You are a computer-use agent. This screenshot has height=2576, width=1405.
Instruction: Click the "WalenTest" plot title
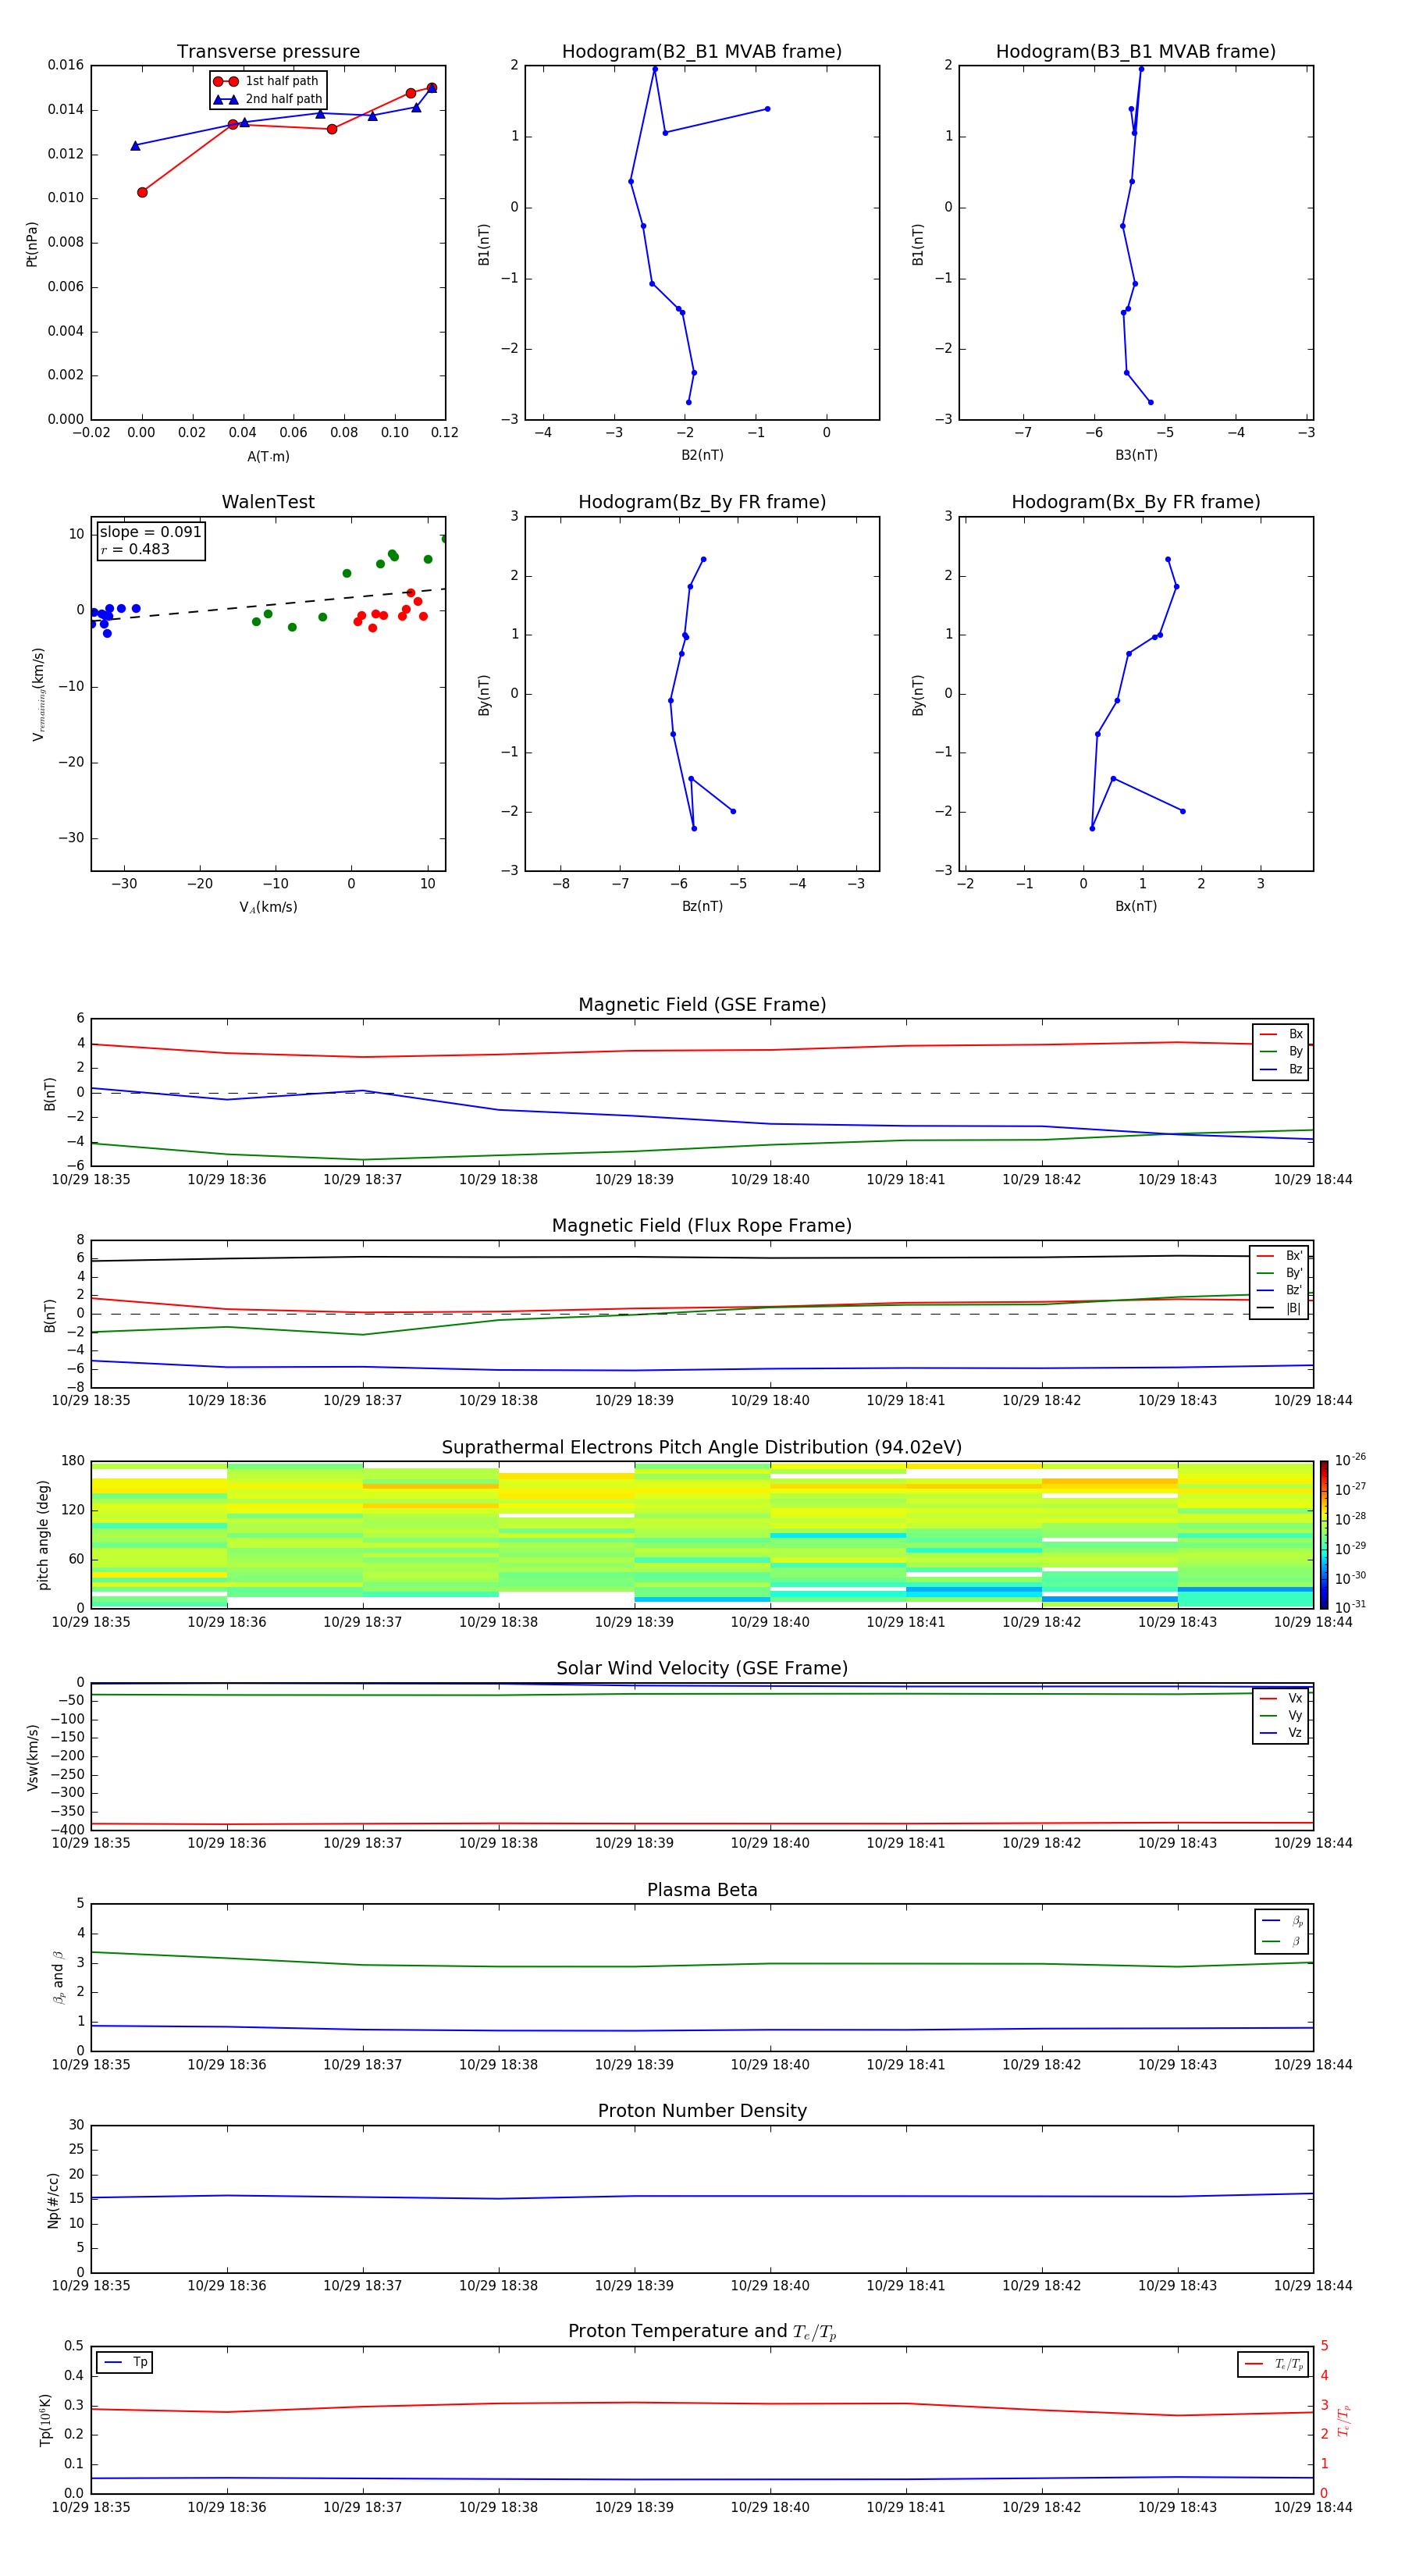[268, 502]
